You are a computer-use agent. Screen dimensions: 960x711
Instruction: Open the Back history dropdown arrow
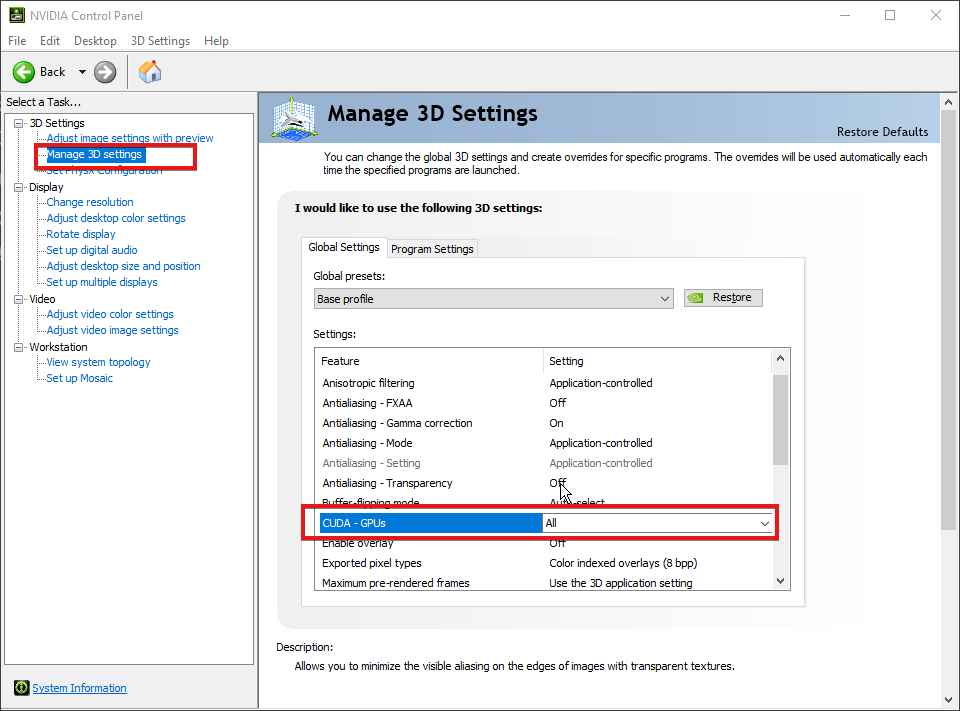click(x=82, y=72)
